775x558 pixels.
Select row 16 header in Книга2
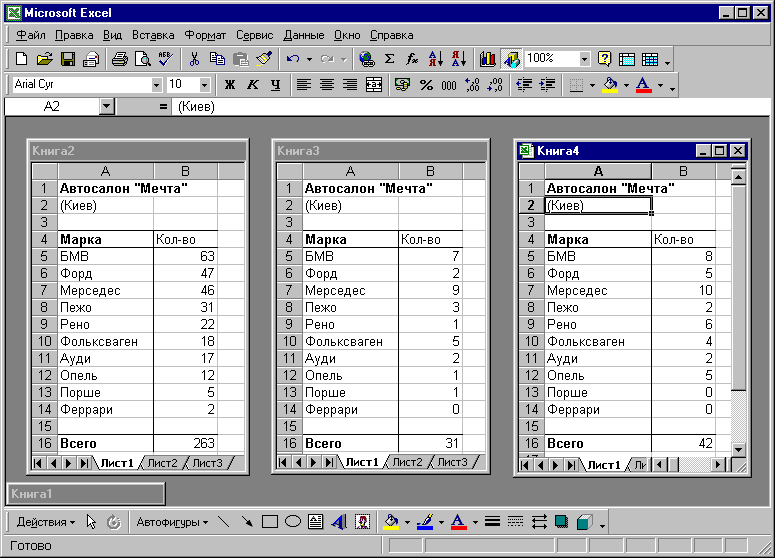pos(44,443)
